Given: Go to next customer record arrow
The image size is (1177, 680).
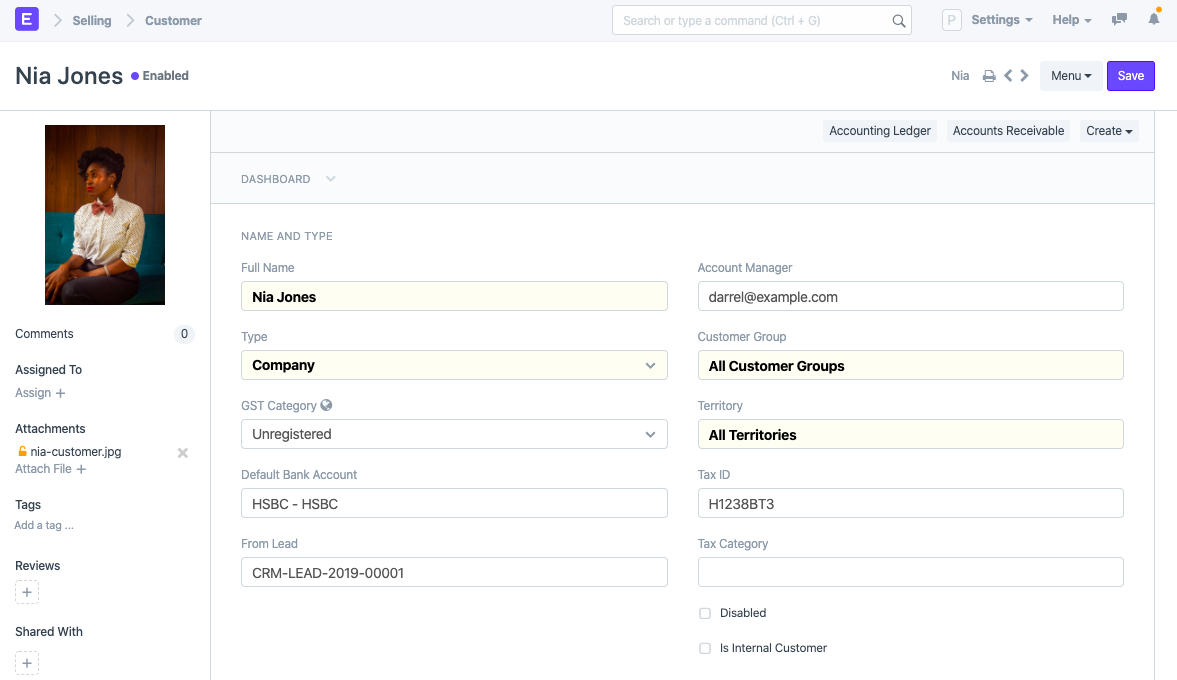Looking at the screenshot, I should point(1025,76).
